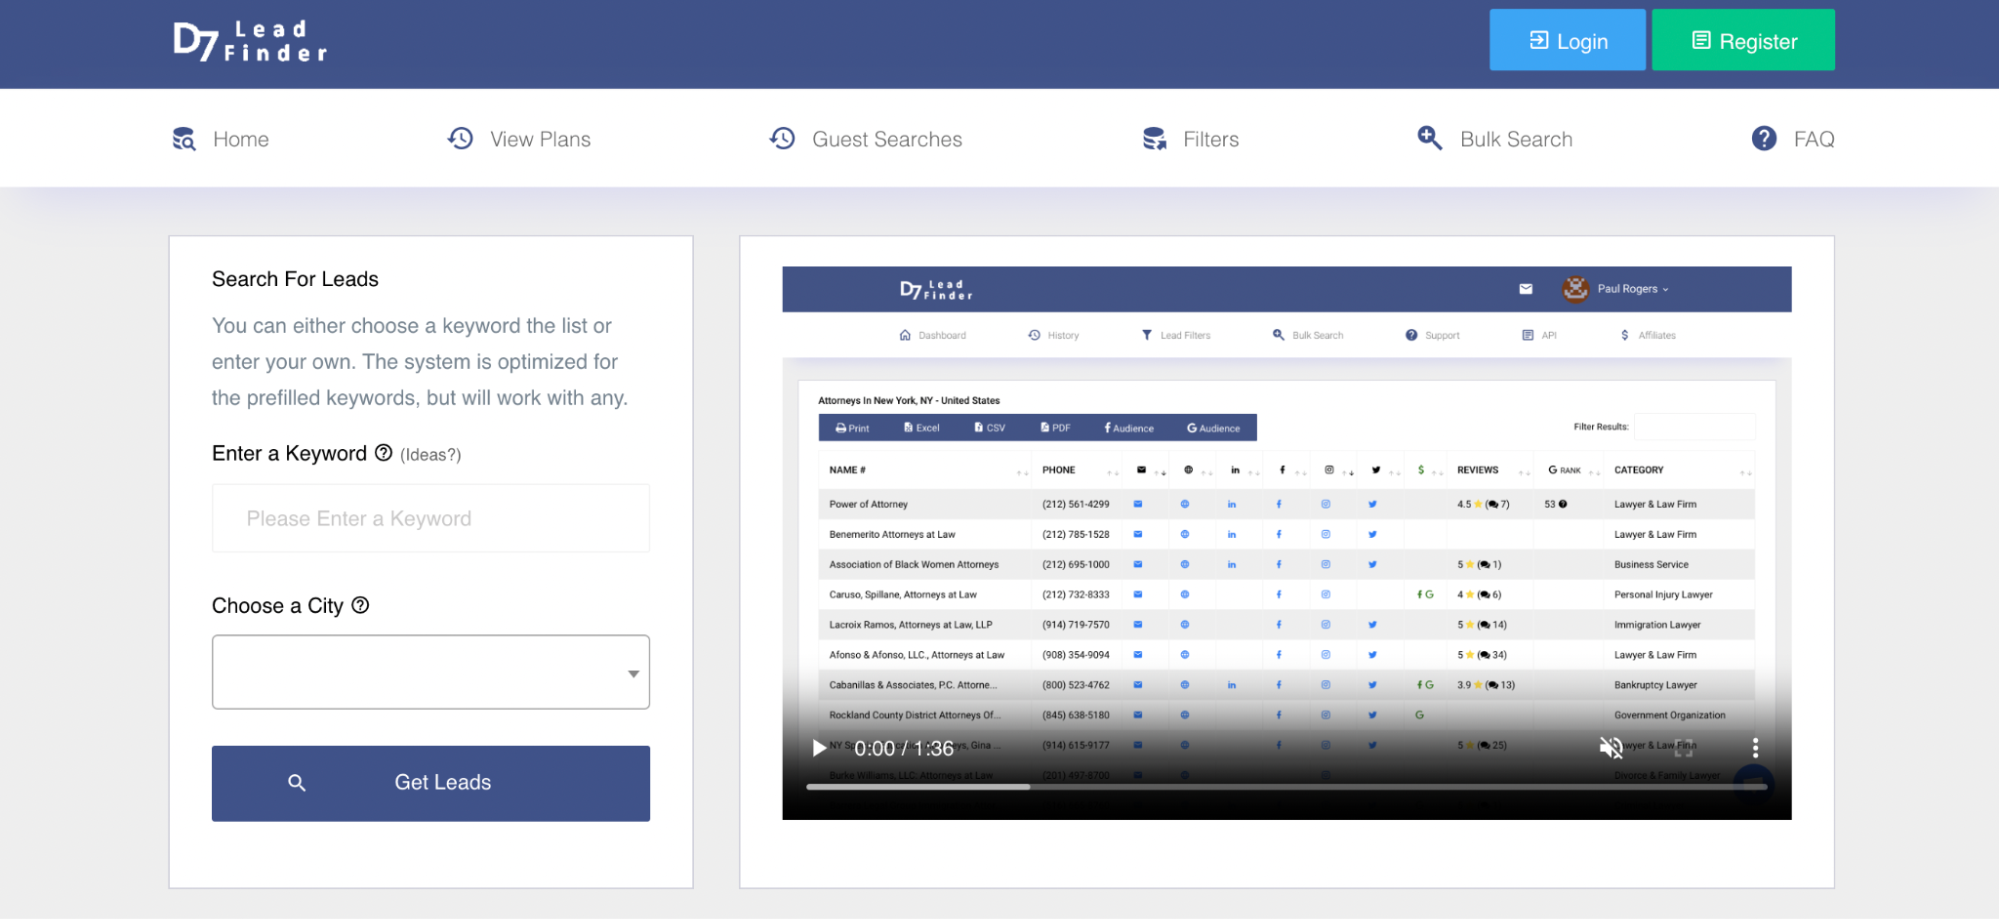1999x920 pixels.
Task: Click the Search For Leads heading
Action: coord(295,279)
